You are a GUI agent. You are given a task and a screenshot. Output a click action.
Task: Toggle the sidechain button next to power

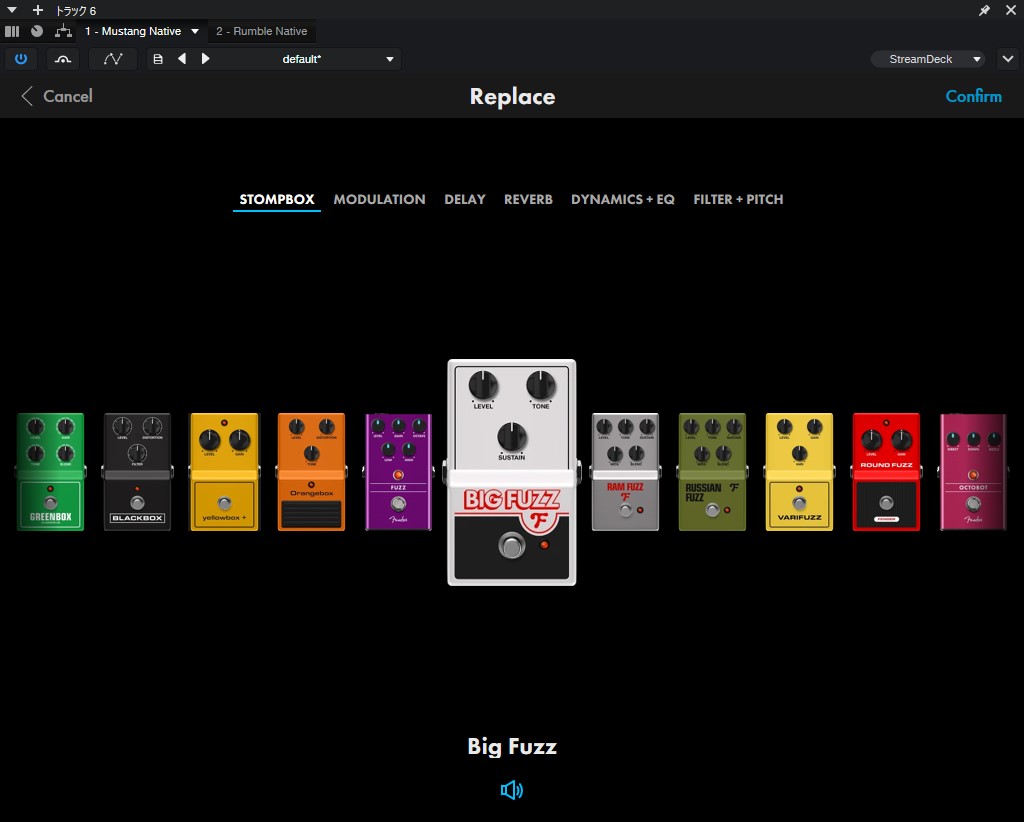coord(63,59)
